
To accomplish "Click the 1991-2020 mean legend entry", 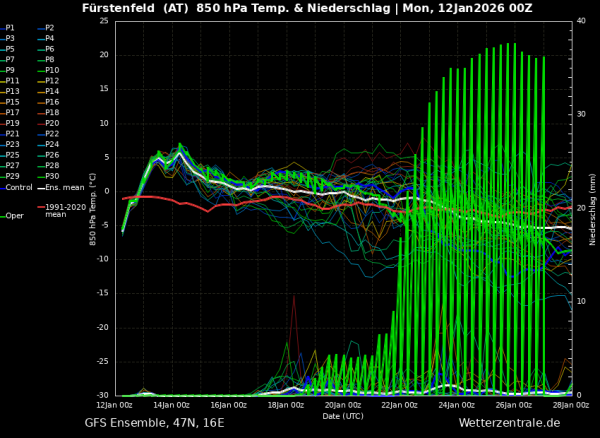I will pos(62,211).
